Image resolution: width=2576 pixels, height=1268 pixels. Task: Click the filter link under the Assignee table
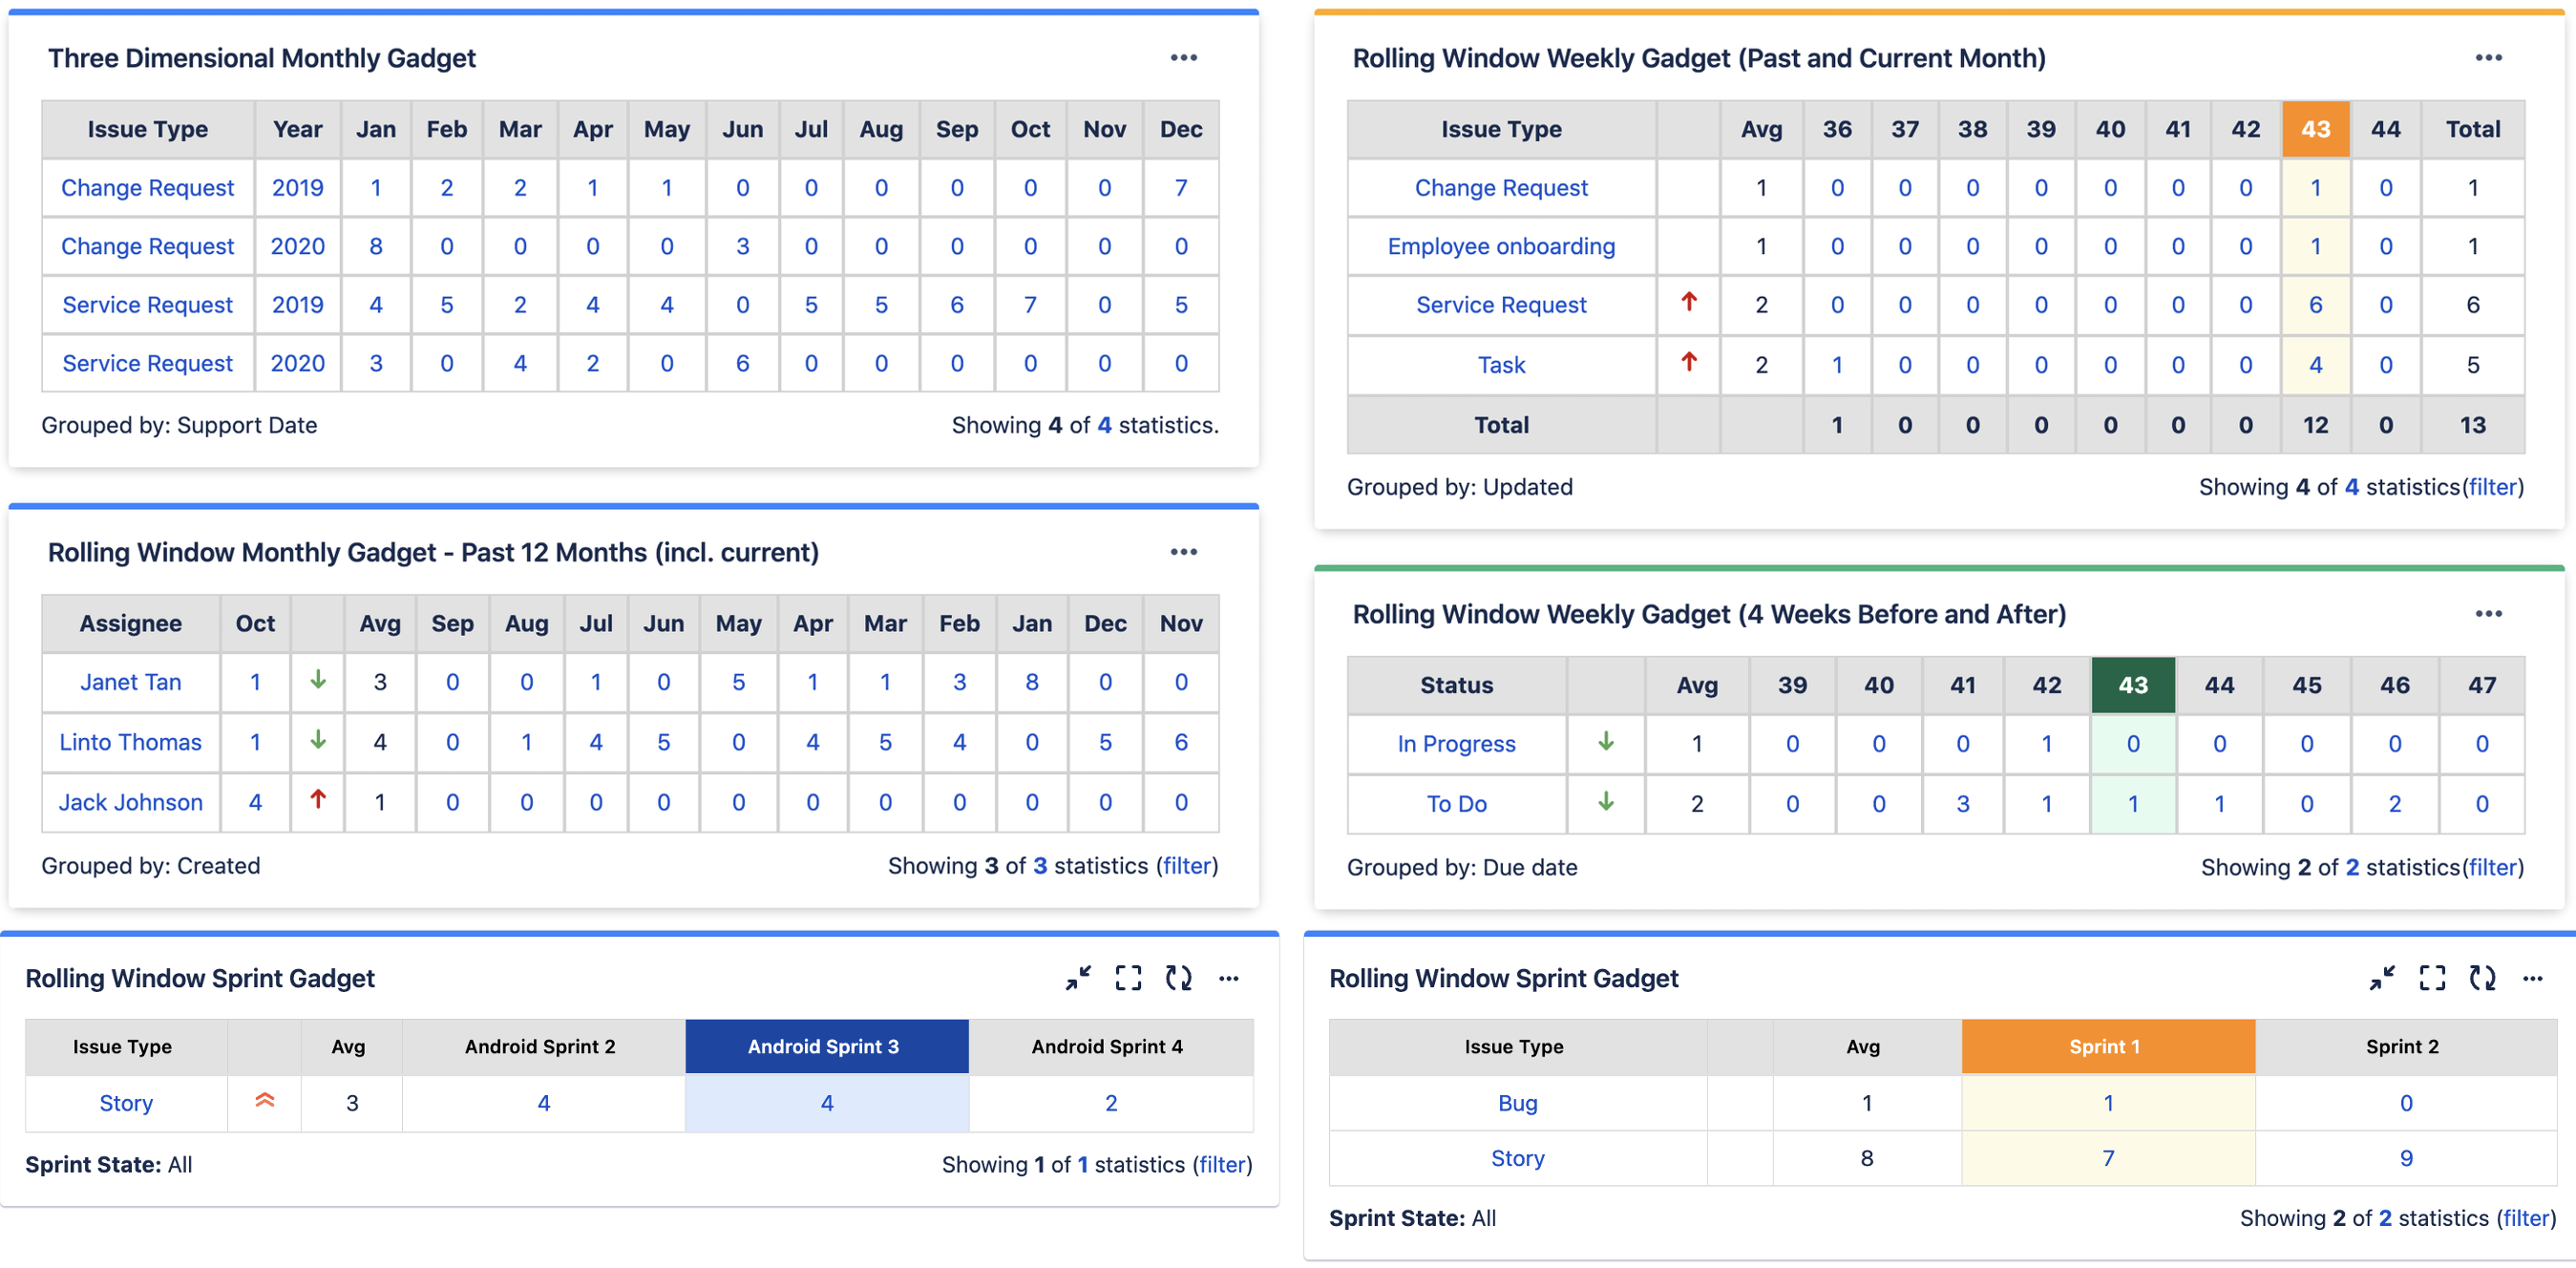tap(1187, 865)
